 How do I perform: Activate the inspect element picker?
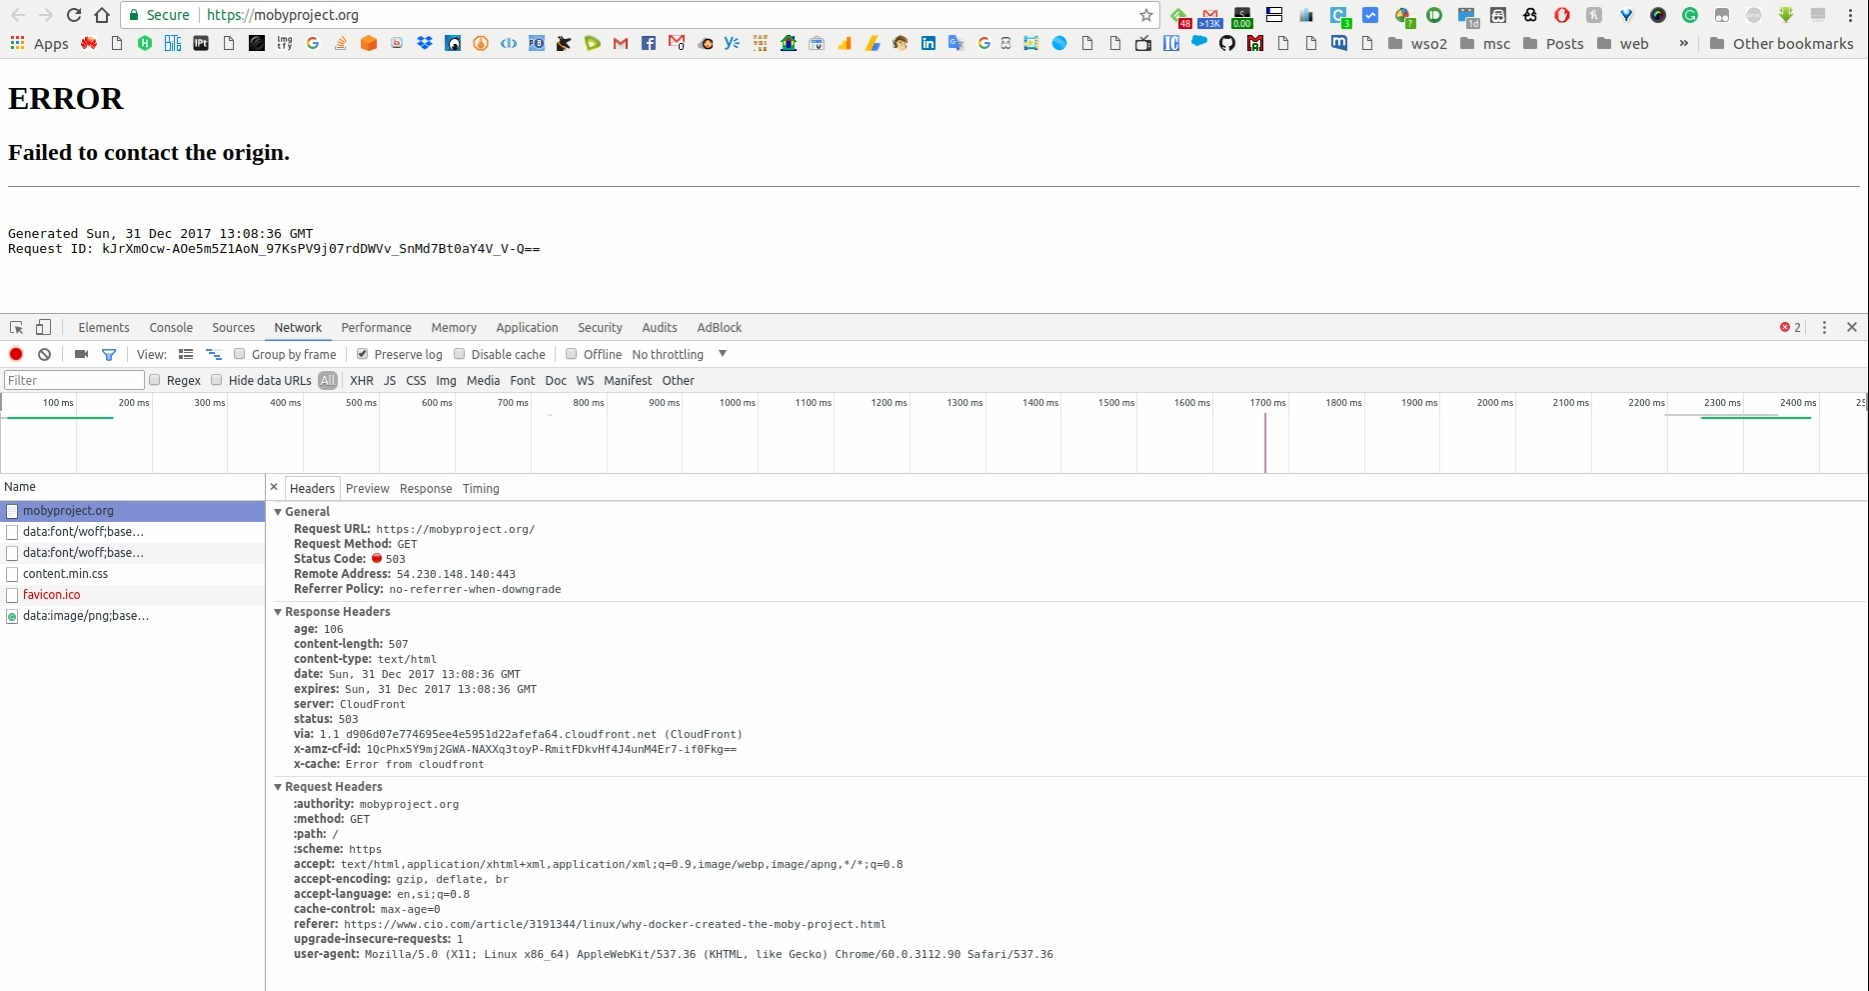point(16,327)
